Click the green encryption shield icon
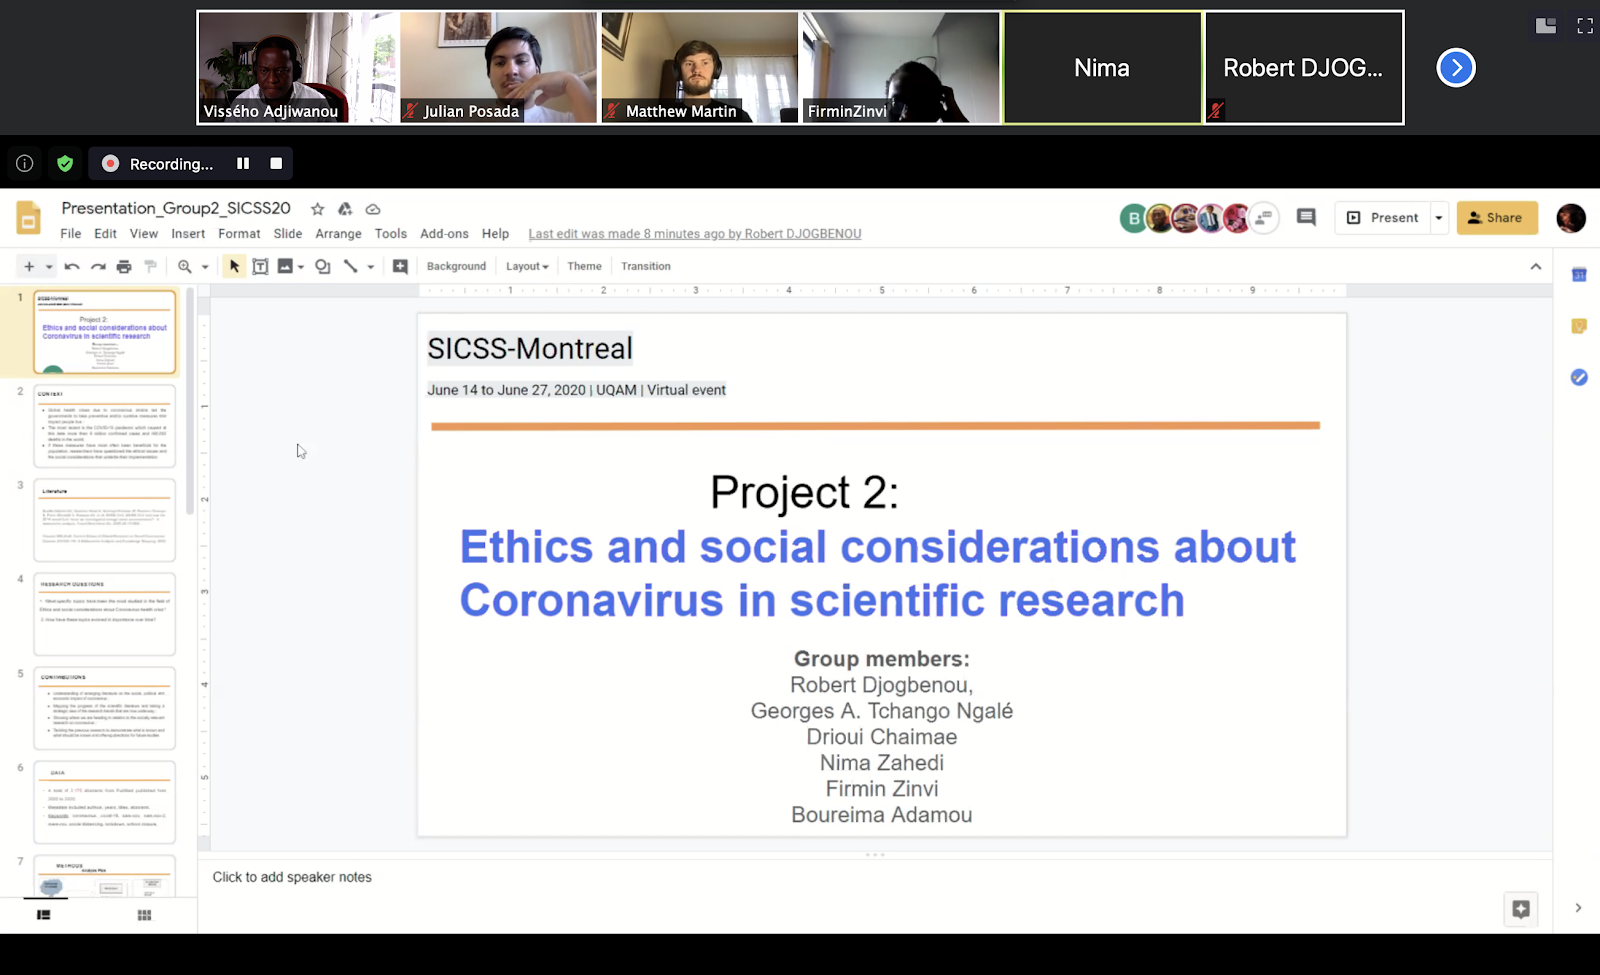1600x975 pixels. 65,163
